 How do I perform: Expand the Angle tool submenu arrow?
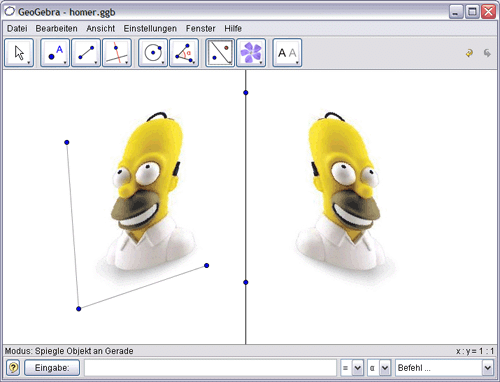[x=194, y=62]
